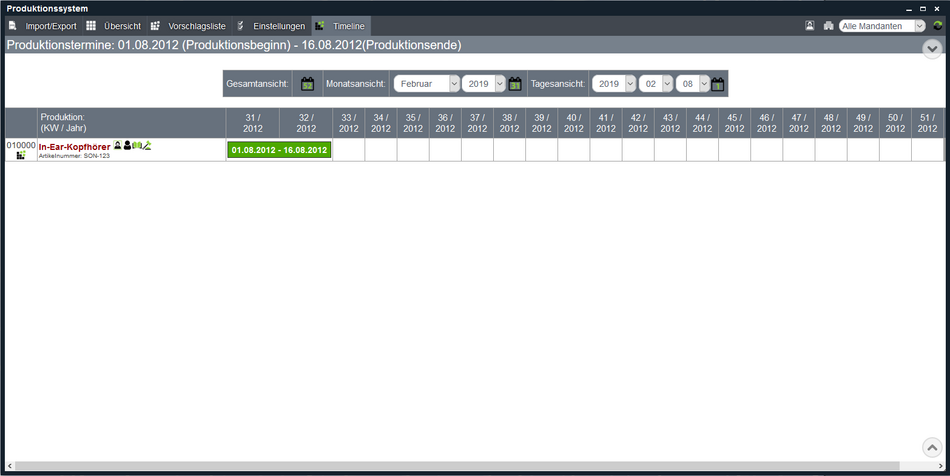This screenshot has width=950, height=476.
Task: Open the Import/Export tab
Action: coord(43,25)
